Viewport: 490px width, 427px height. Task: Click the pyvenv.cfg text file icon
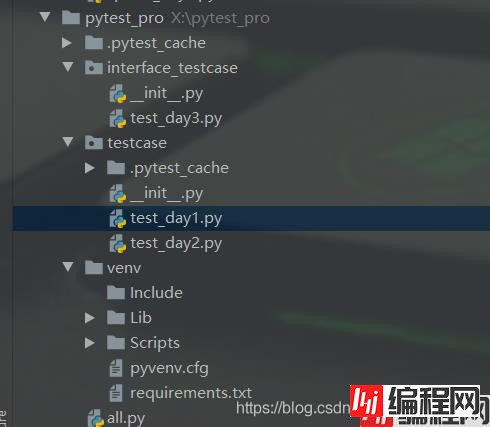pyautogui.click(x=116, y=368)
